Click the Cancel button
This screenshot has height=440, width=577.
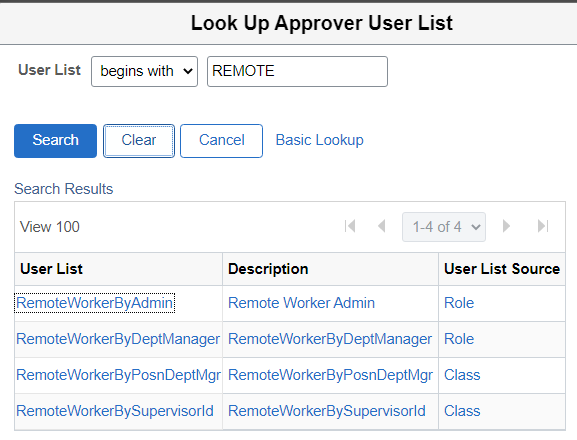tap(222, 141)
